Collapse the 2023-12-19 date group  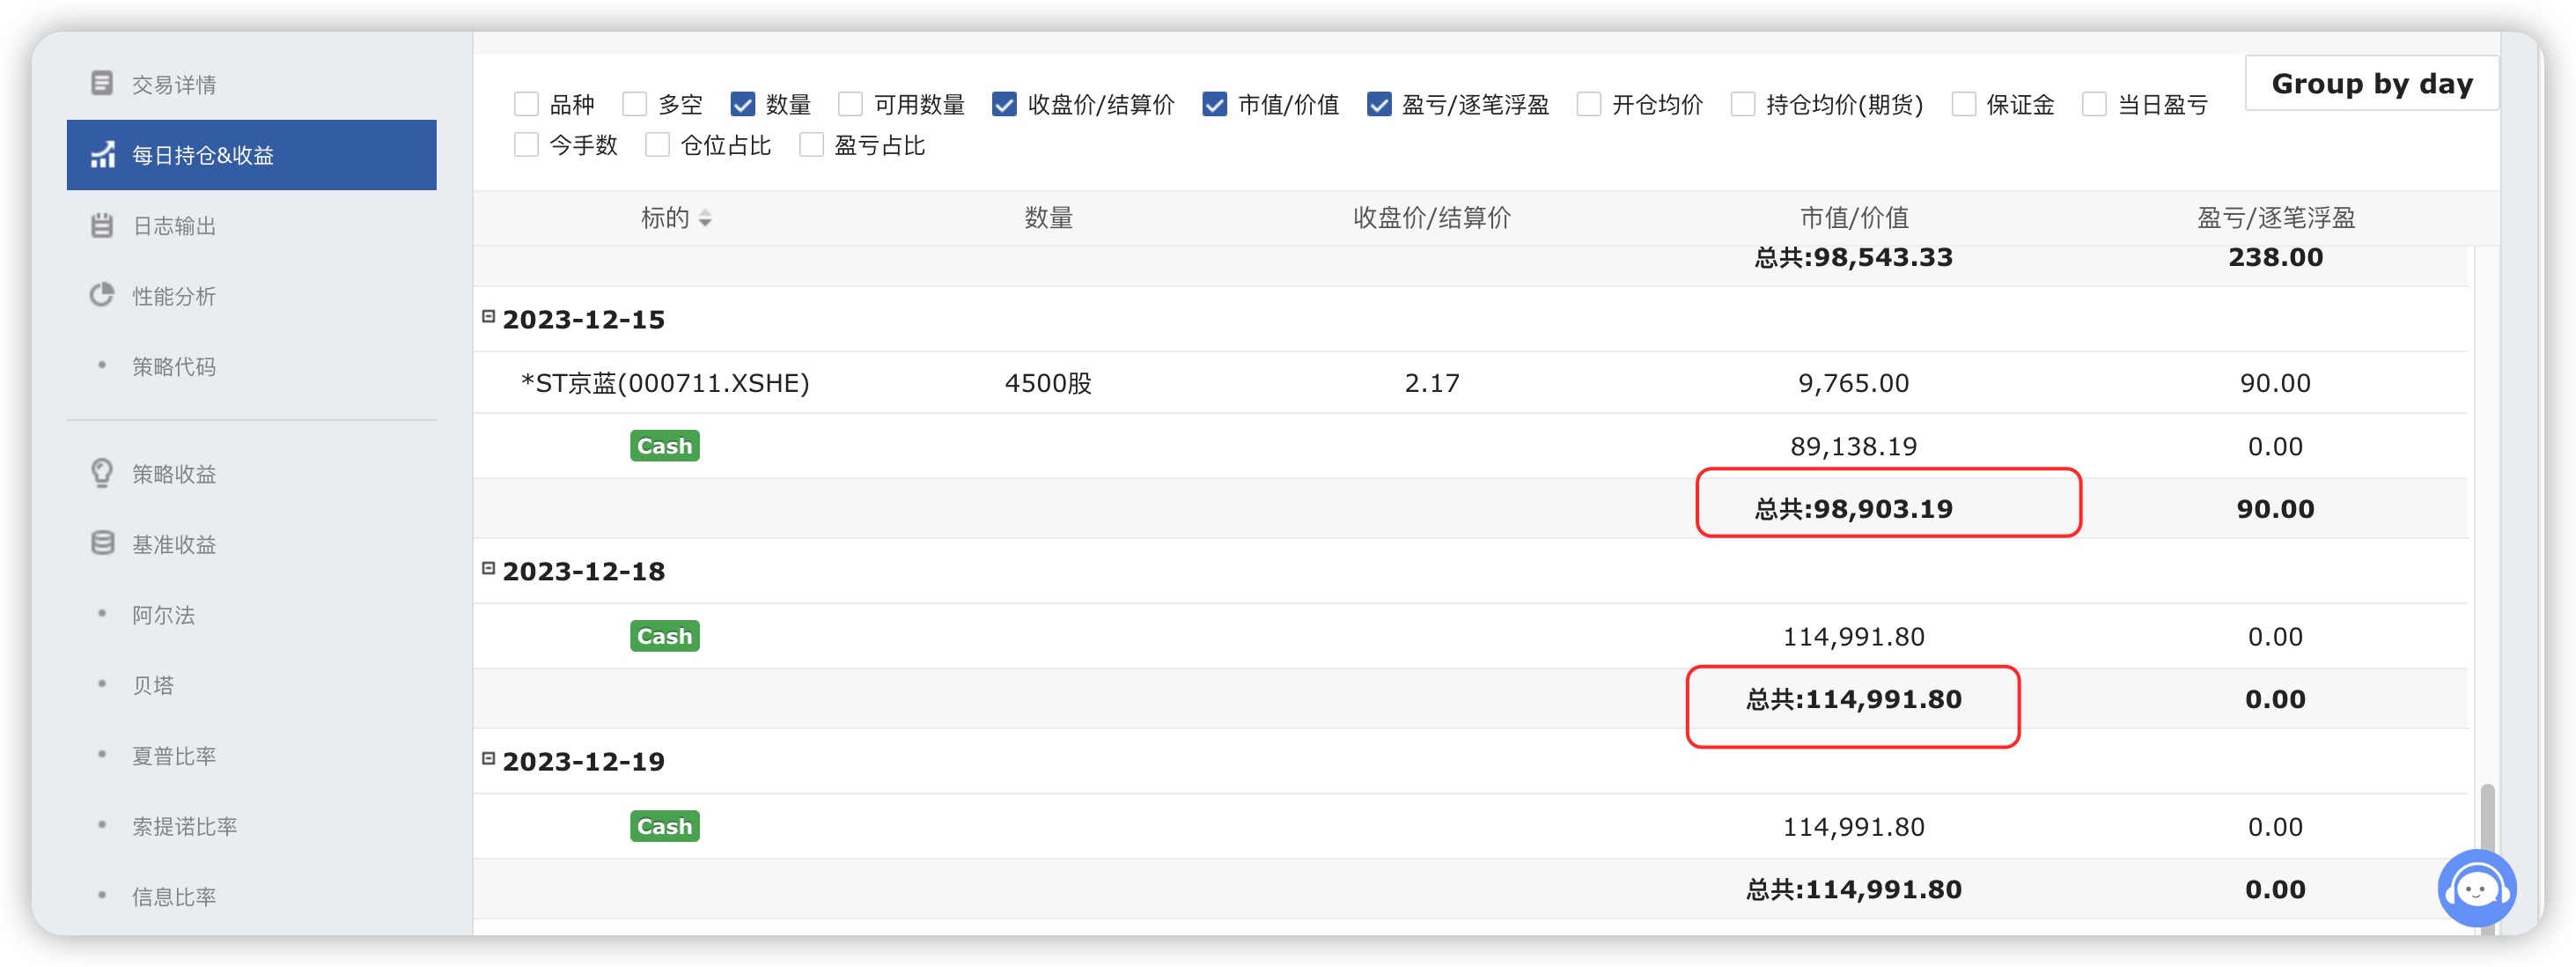488,758
